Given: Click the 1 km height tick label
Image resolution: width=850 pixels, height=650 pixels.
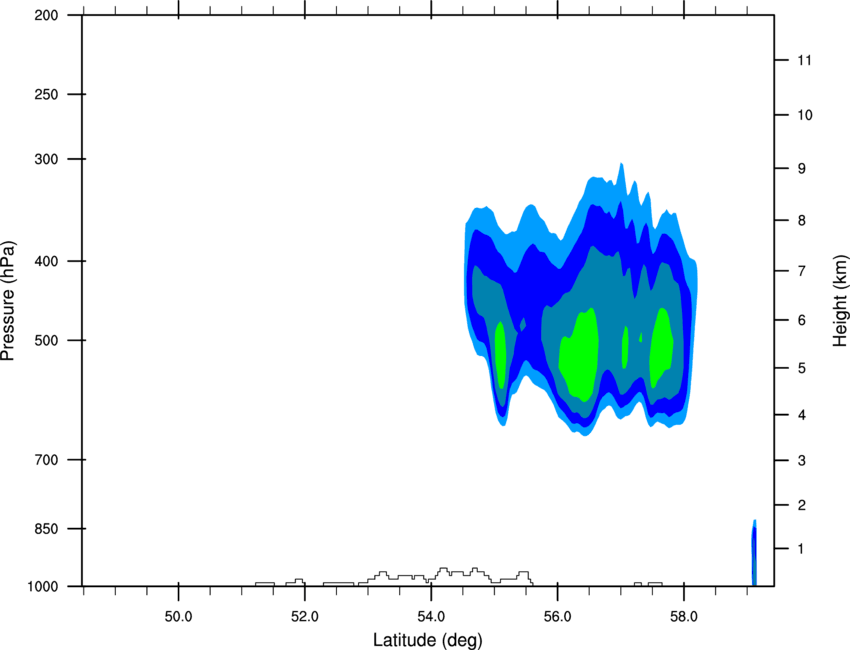Looking at the screenshot, I should click(x=801, y=549).
